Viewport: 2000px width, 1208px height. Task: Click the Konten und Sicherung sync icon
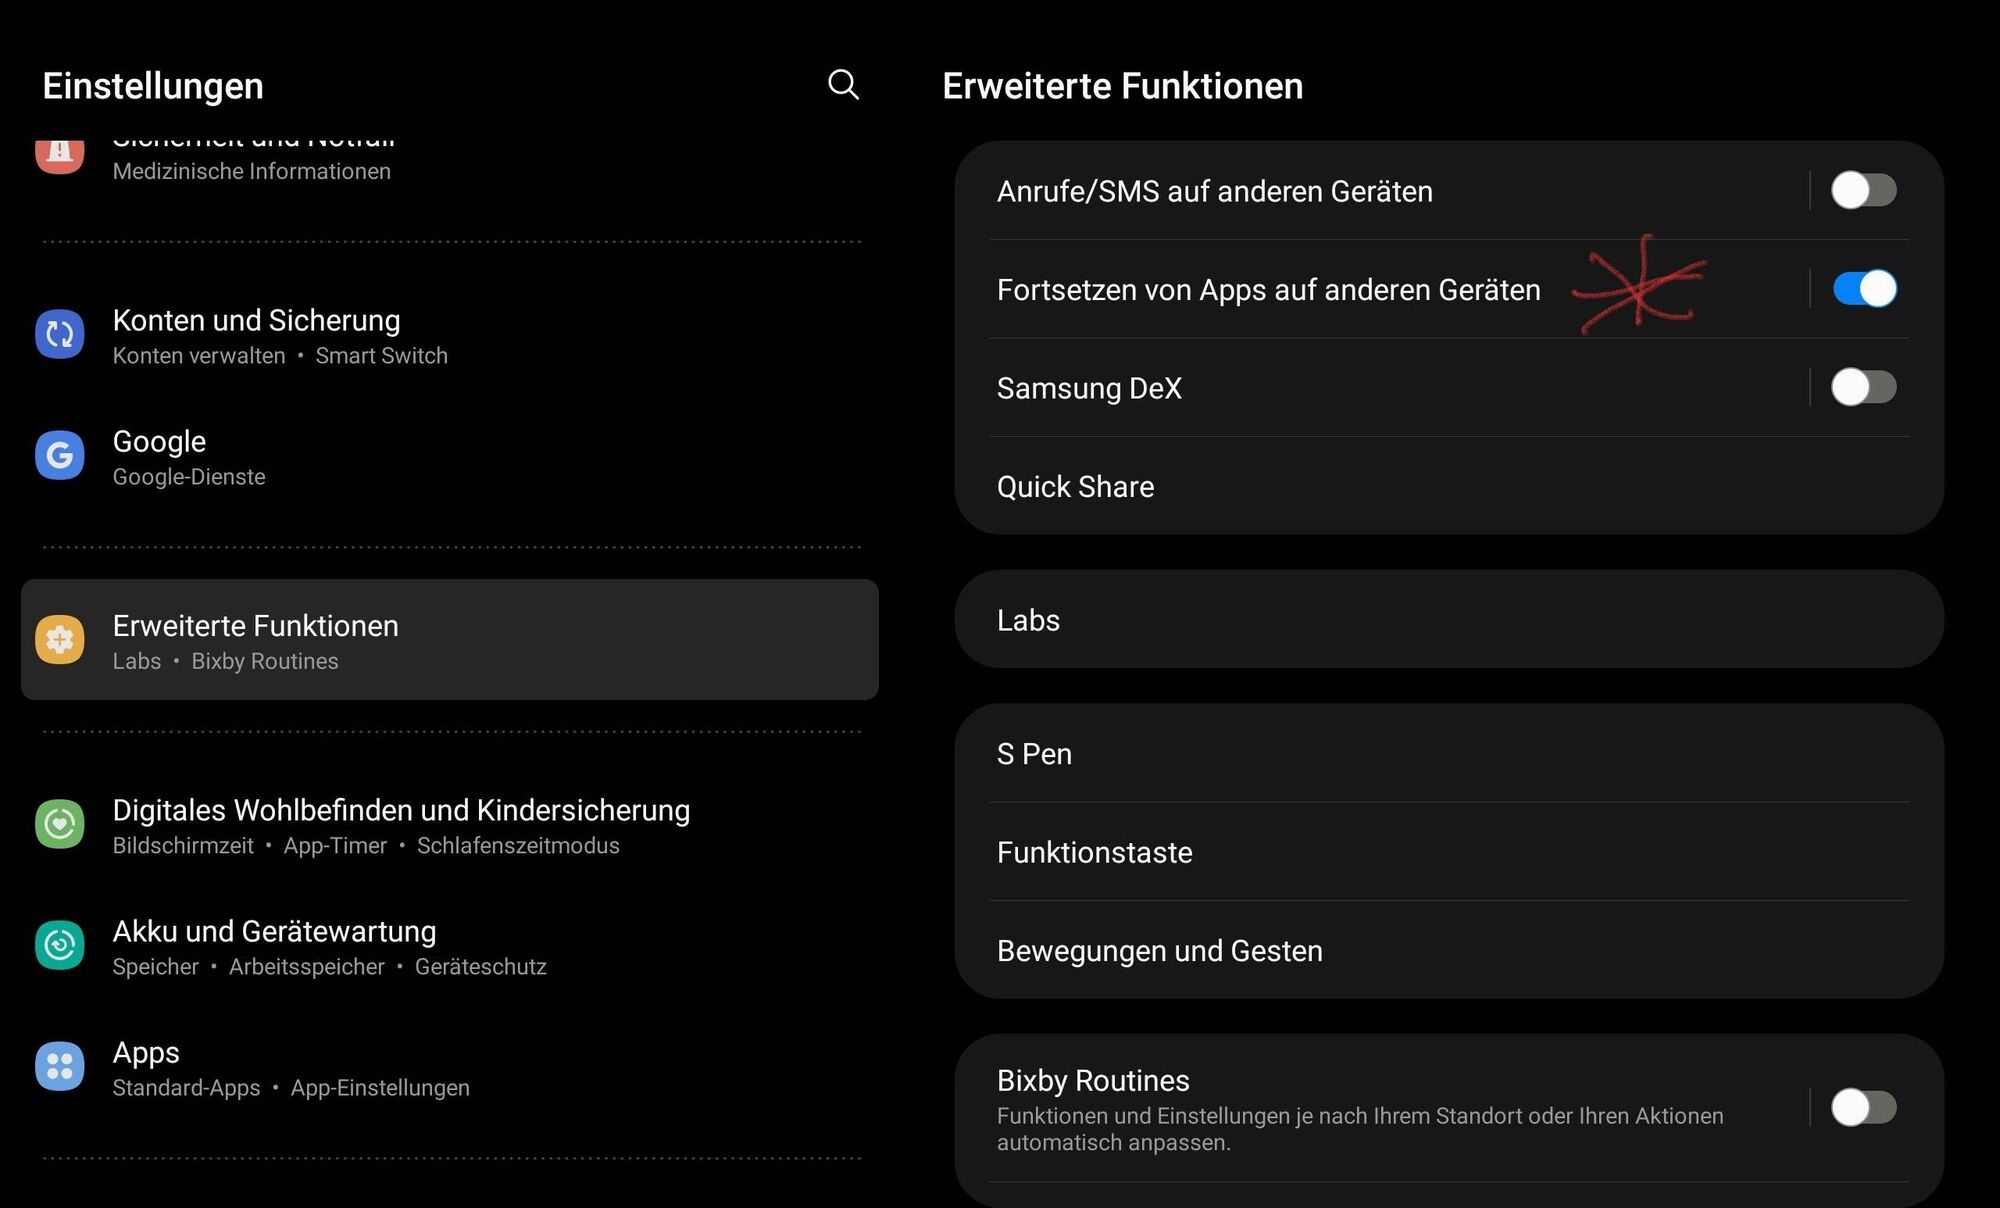coord(60,334)
